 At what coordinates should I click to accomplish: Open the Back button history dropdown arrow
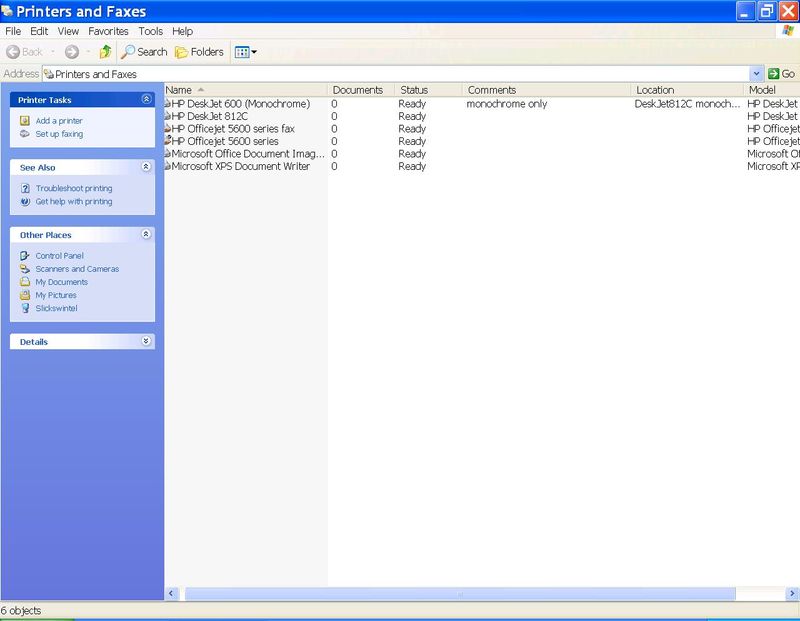(x=53, y=52)
